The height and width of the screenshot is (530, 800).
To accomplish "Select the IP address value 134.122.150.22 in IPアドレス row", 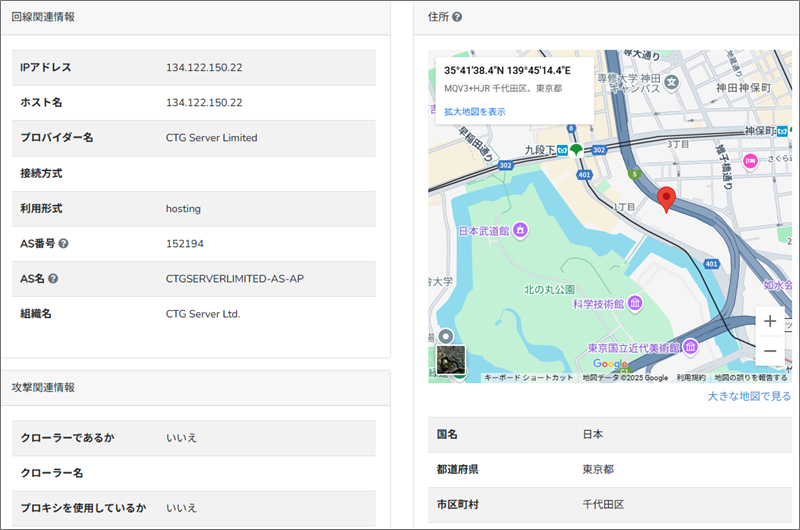I will pos(204,67).
